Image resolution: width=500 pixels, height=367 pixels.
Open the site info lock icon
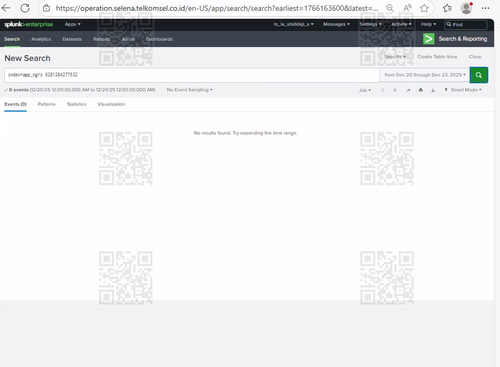(x=47, y=8)
